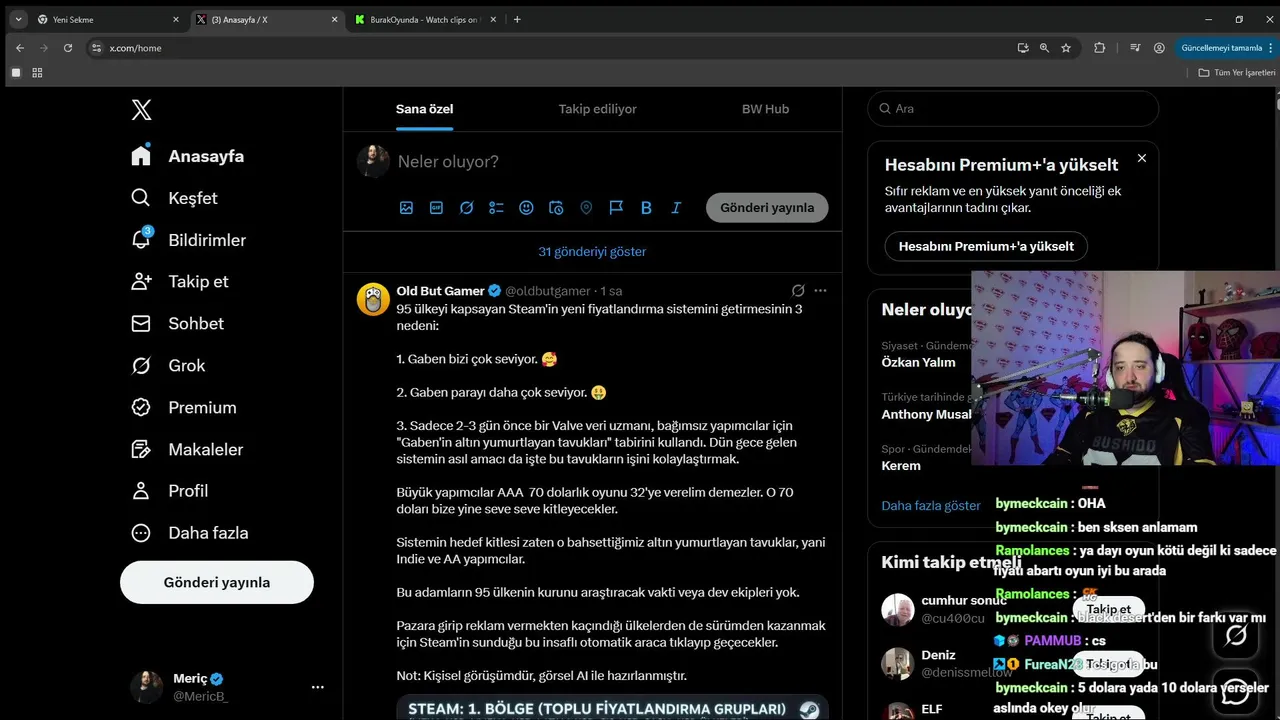1280x720 pixels.
Task: Apply italic formatting in composer
Action: tap(676, 208)
